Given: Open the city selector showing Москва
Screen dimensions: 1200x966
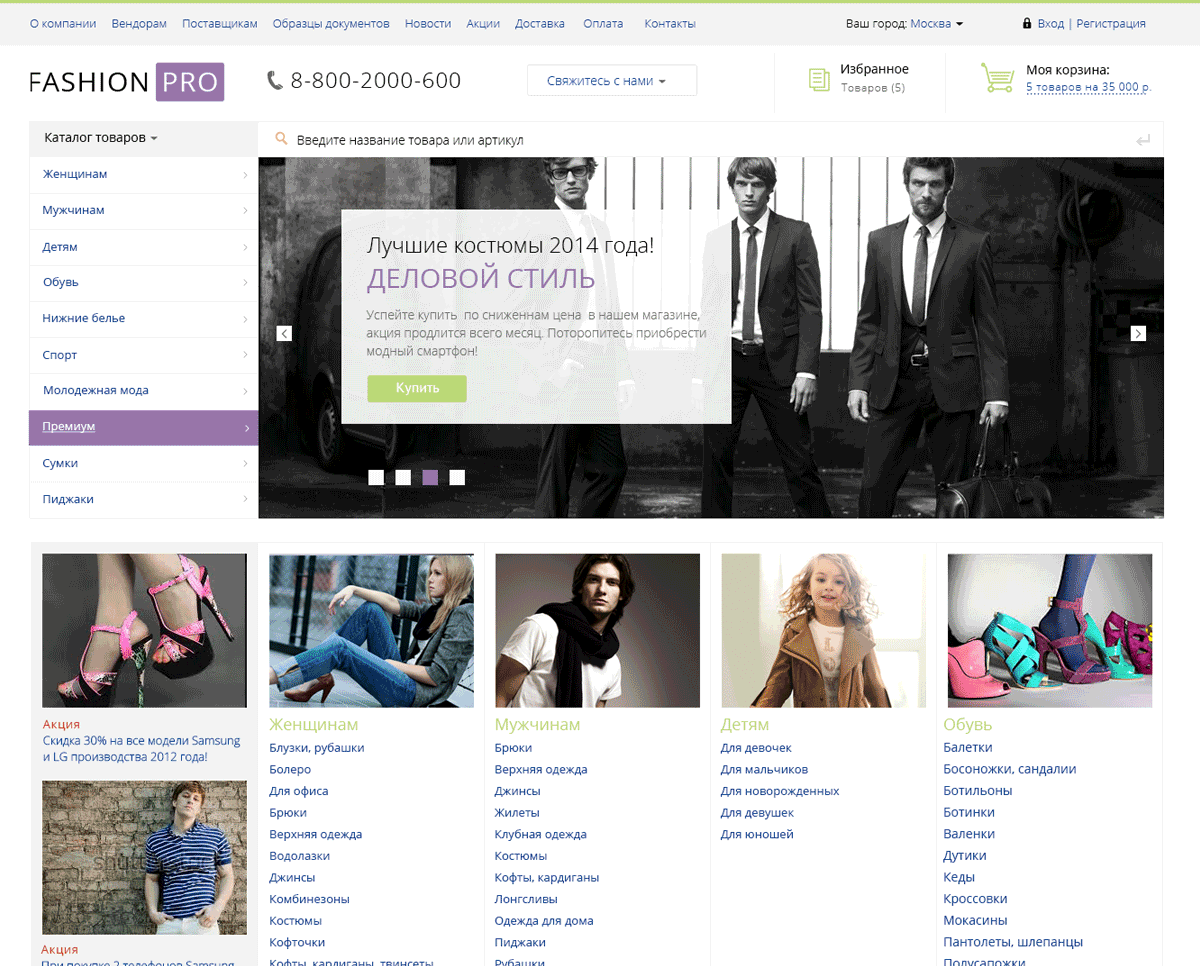Looking at the screenshot, I should [x=936, y=23].
